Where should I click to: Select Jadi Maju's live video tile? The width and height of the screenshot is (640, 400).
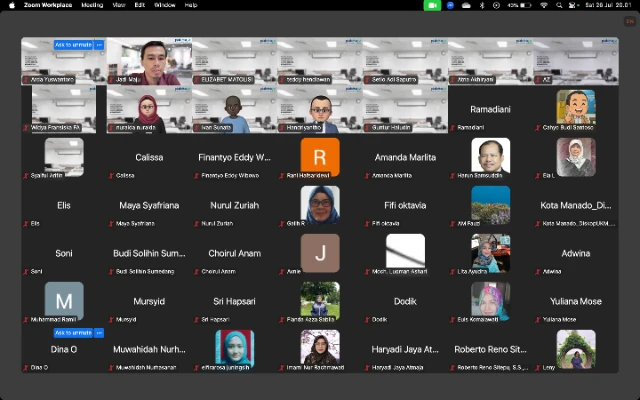click(x=149, y=61)
